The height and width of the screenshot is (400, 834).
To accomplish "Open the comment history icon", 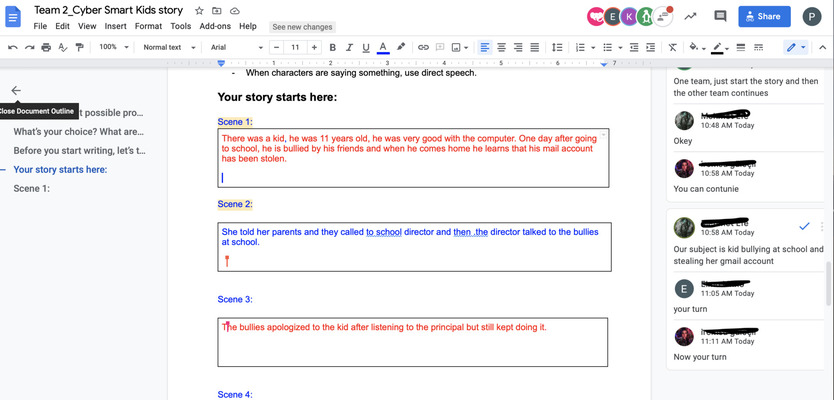I will pos(720,16).
